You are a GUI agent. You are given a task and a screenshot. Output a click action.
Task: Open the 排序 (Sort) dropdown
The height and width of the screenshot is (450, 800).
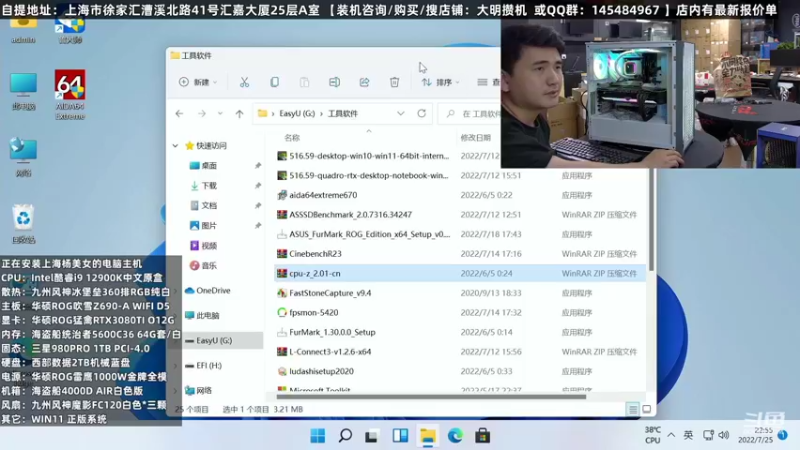point(440,82)
